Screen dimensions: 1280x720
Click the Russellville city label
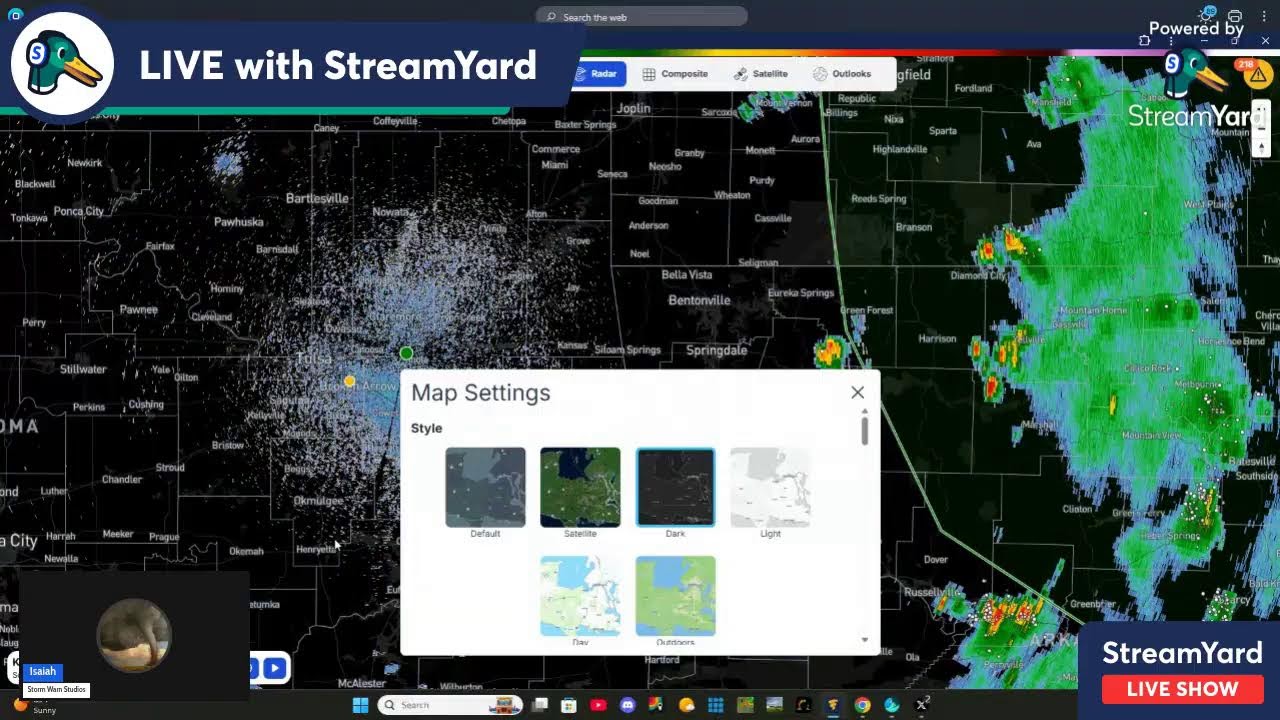pos(934,592)
